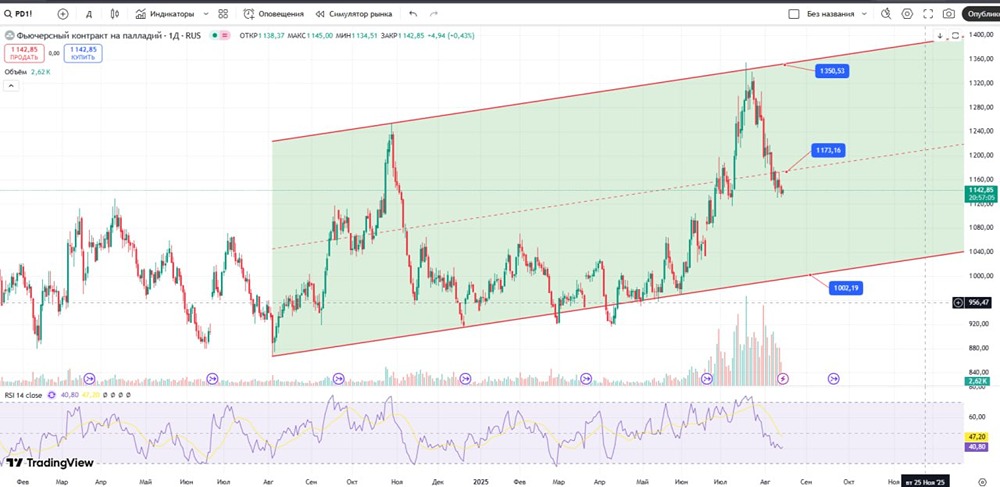Click the palladium futures symbol title
This screenshot has height=487, width=1000.
(x=108, y=36)
